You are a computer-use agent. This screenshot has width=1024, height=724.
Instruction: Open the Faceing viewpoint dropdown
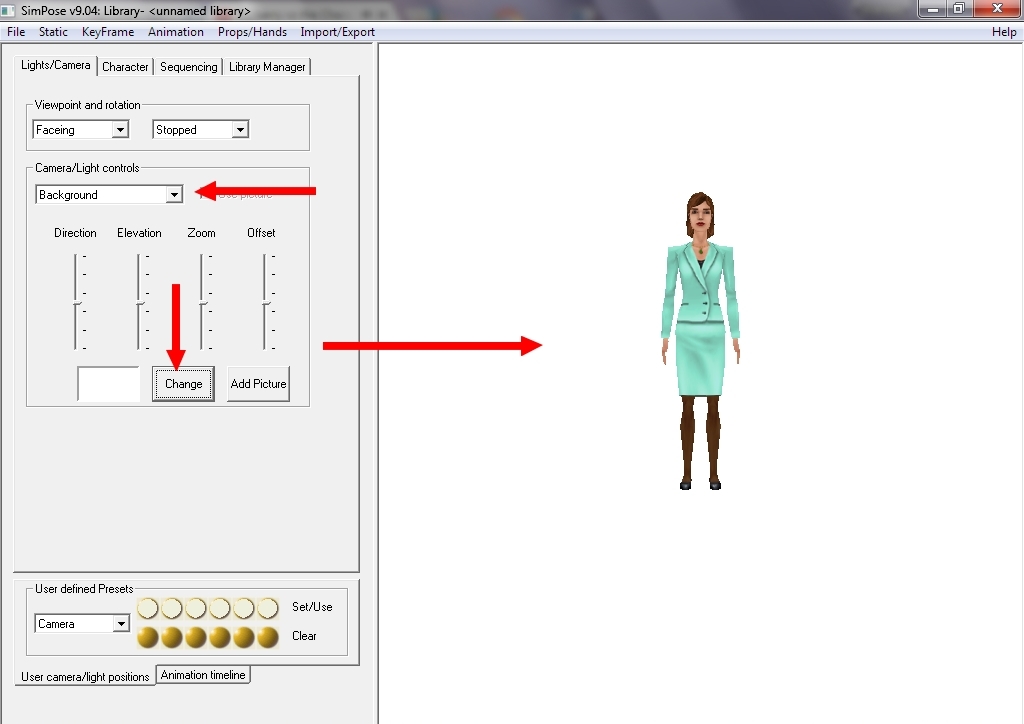[120, 130]
